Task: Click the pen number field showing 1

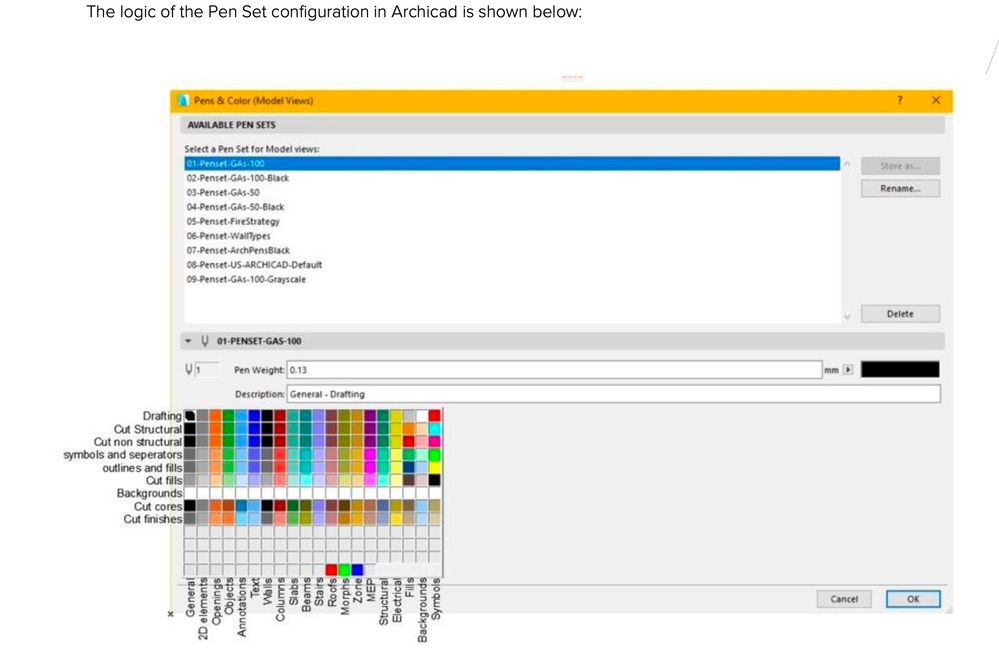Action: click(206, 370)
